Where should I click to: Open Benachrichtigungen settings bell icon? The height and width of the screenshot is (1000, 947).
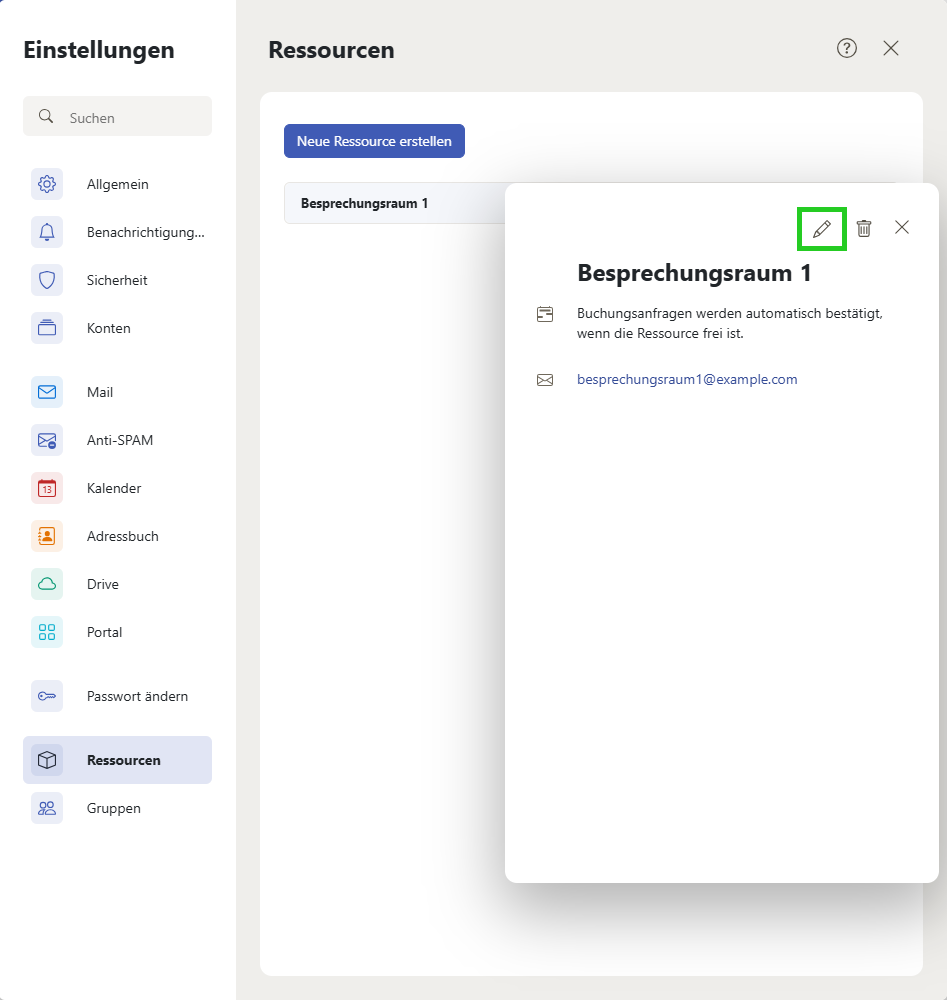coord(47,232)
